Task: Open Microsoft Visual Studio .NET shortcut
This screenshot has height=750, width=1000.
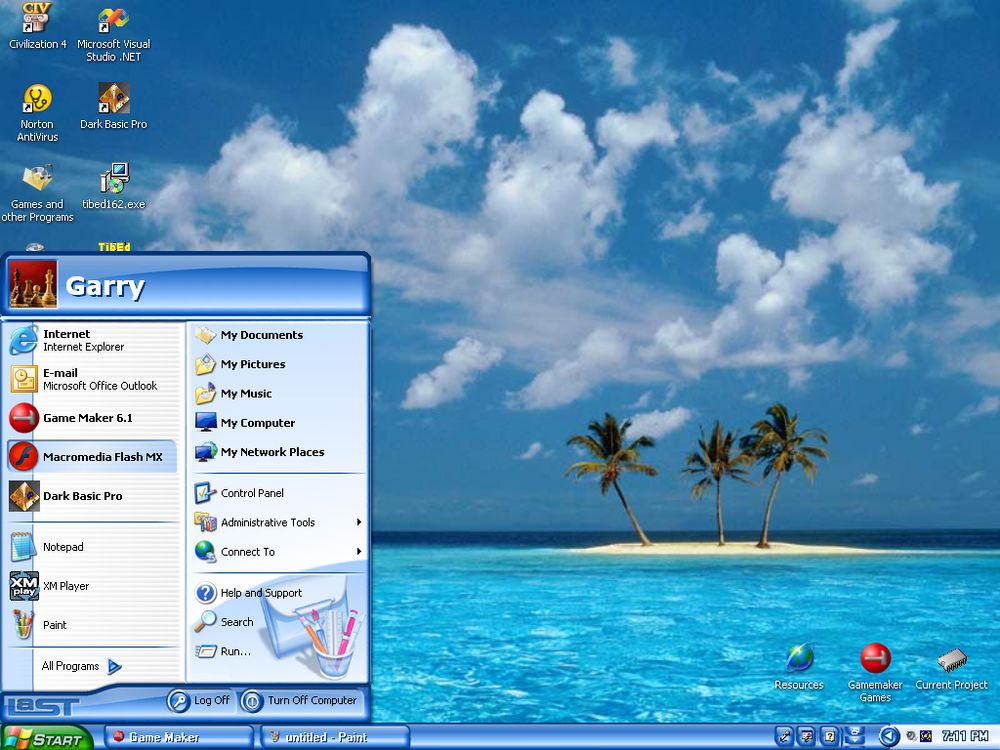Action: point(114,33)
